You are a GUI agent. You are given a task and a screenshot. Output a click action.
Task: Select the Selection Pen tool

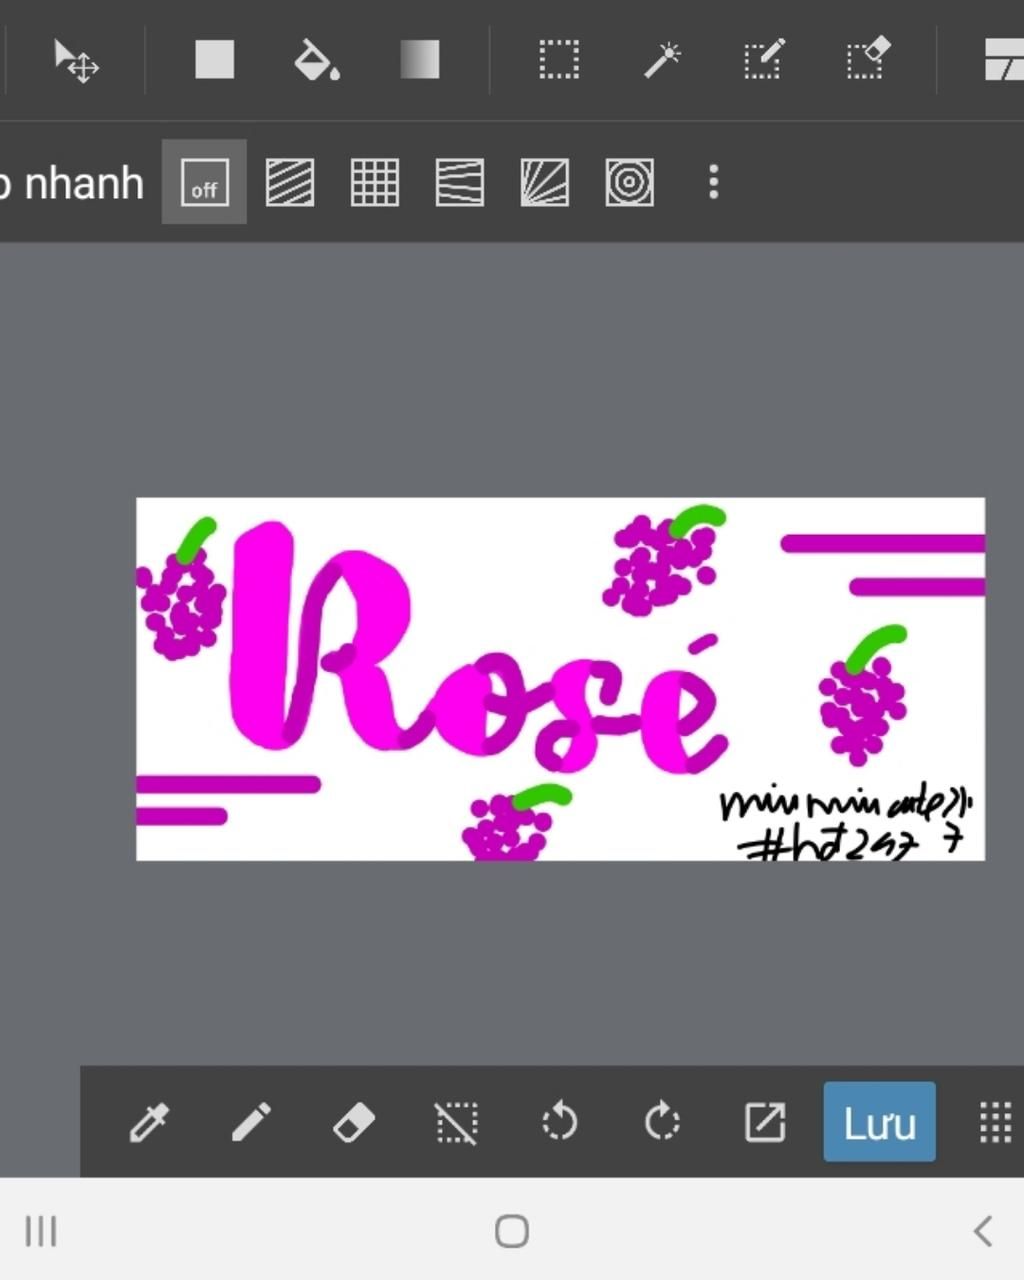(x=764, y=60)
